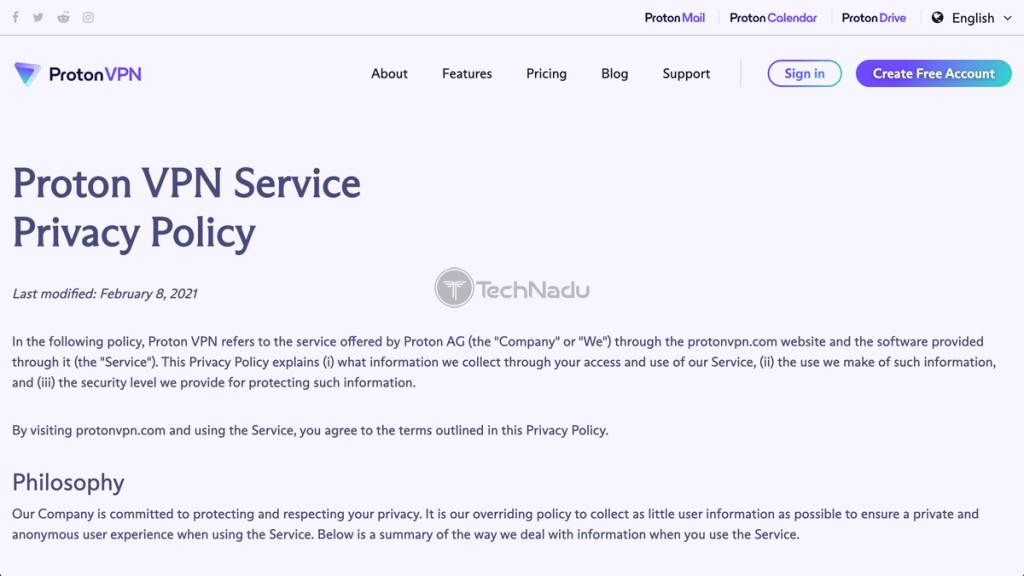Open the Instagram social icon

pyautogui.click(x=88, y=18)
